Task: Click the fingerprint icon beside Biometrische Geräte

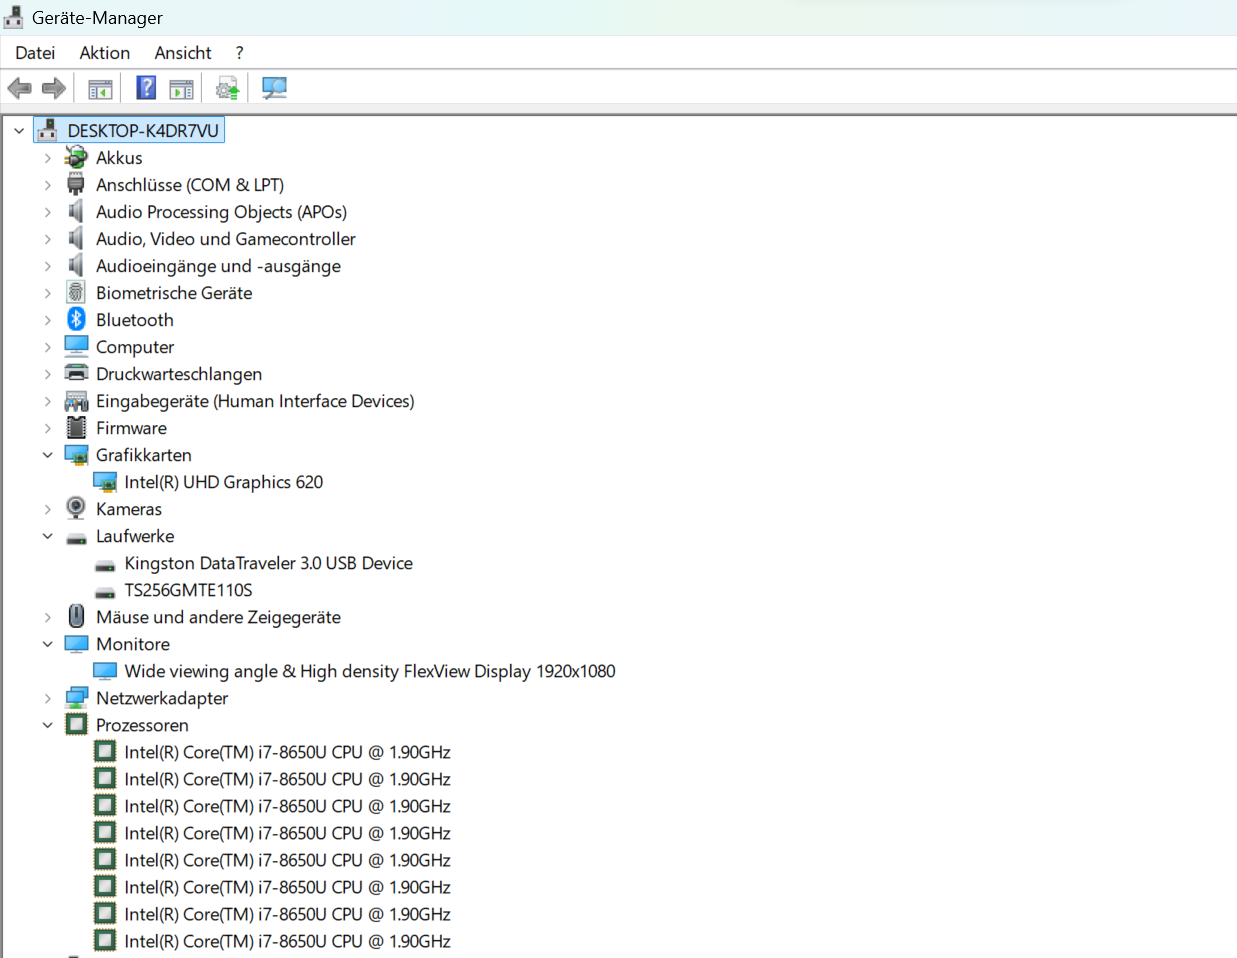Action: (x=76, y=292)
